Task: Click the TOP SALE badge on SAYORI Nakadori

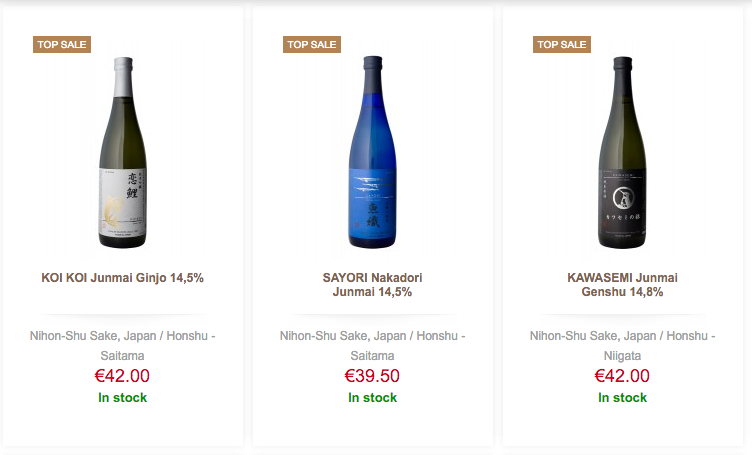Action: point(312,44)
